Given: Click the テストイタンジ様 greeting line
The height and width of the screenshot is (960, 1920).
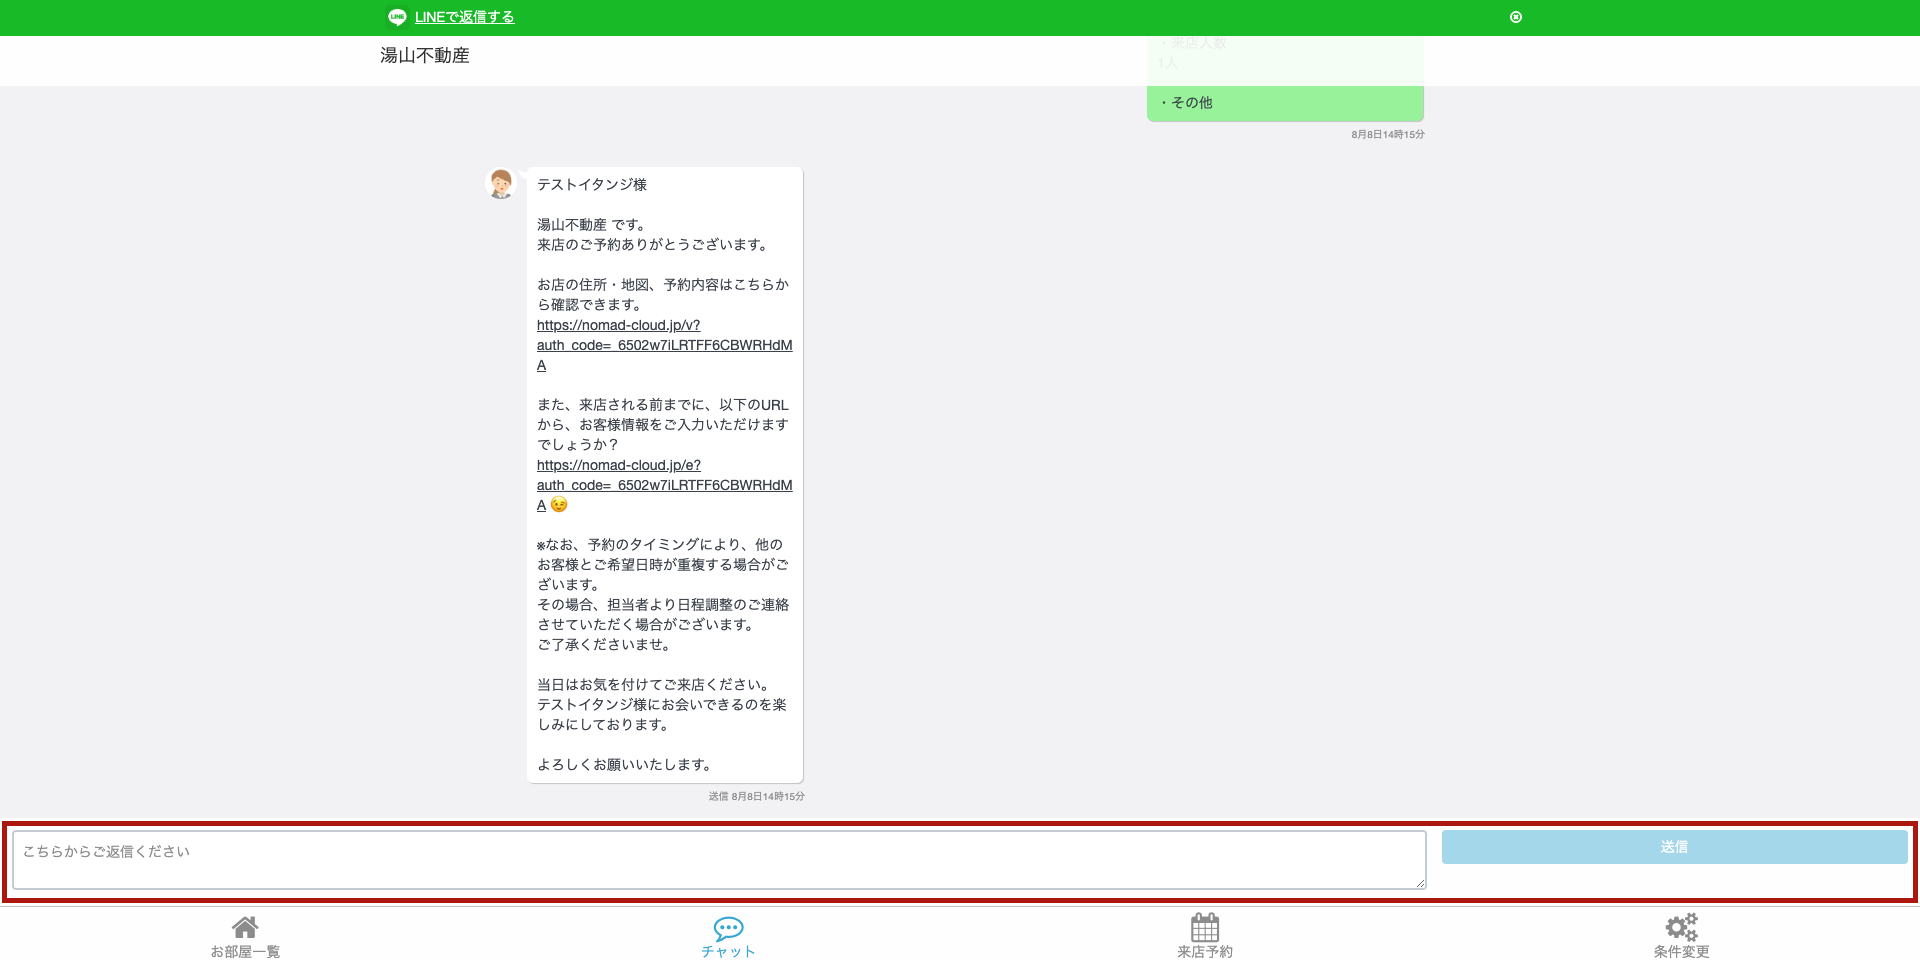Looking at the screenshot, I should pyautogui.click(x=592, y=185).
